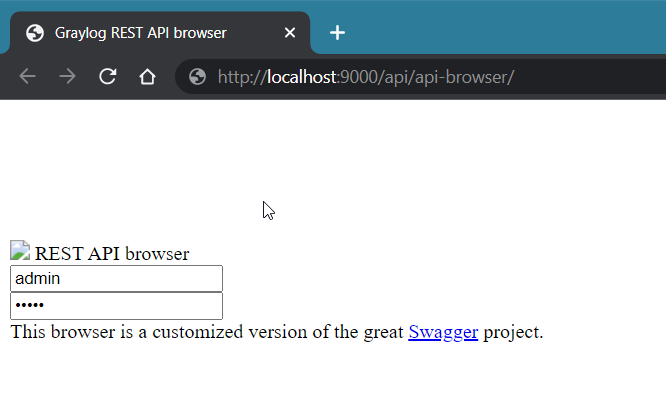The width and height of the screenshot is (666, 417).
Task: Click the address bar URL text
Action: click(x=366, y=77)
